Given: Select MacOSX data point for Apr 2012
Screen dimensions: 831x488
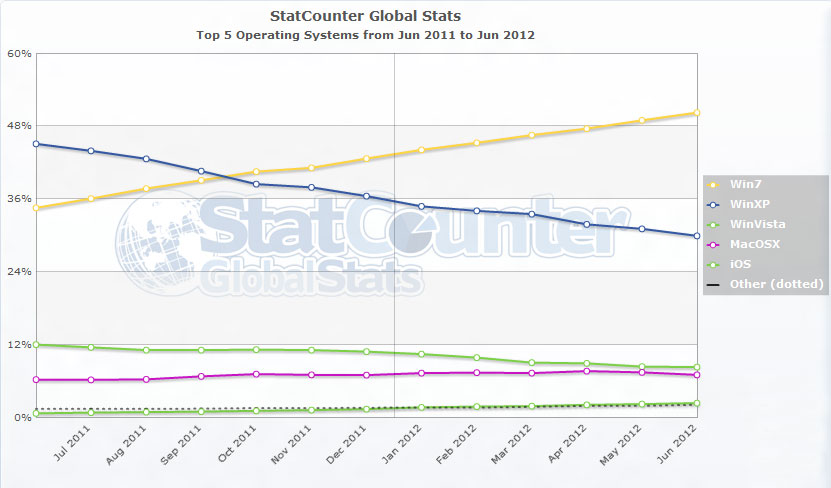Looking at the screenshot, I should click(587, 371).
